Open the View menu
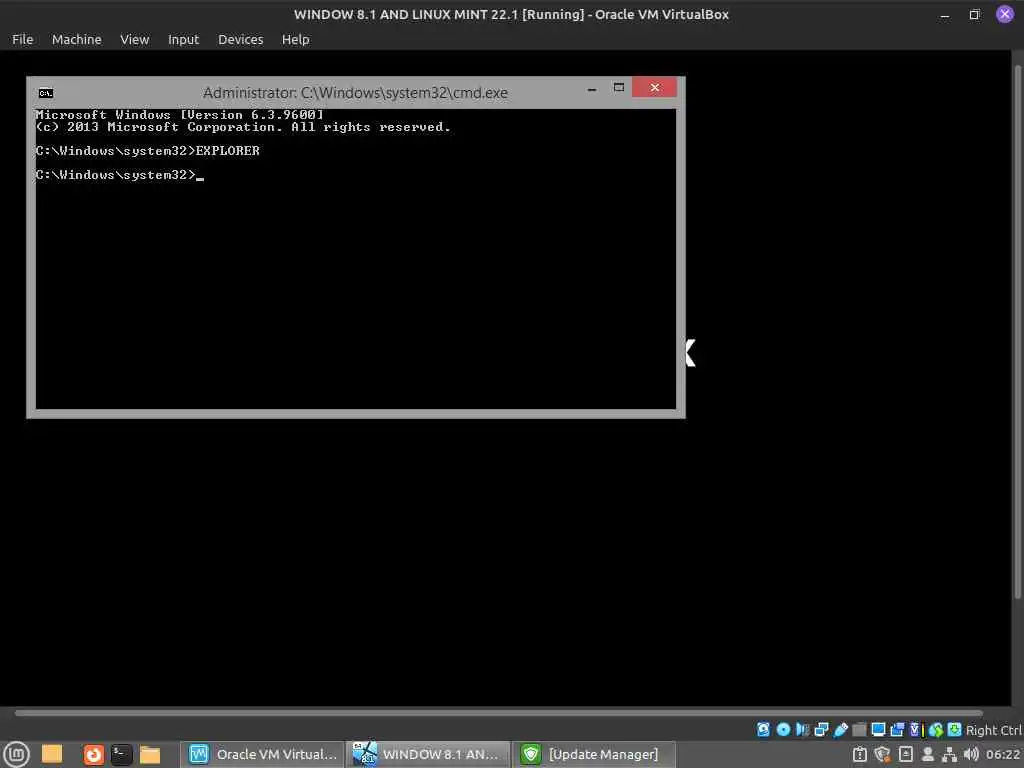 [x=135, y=40]
